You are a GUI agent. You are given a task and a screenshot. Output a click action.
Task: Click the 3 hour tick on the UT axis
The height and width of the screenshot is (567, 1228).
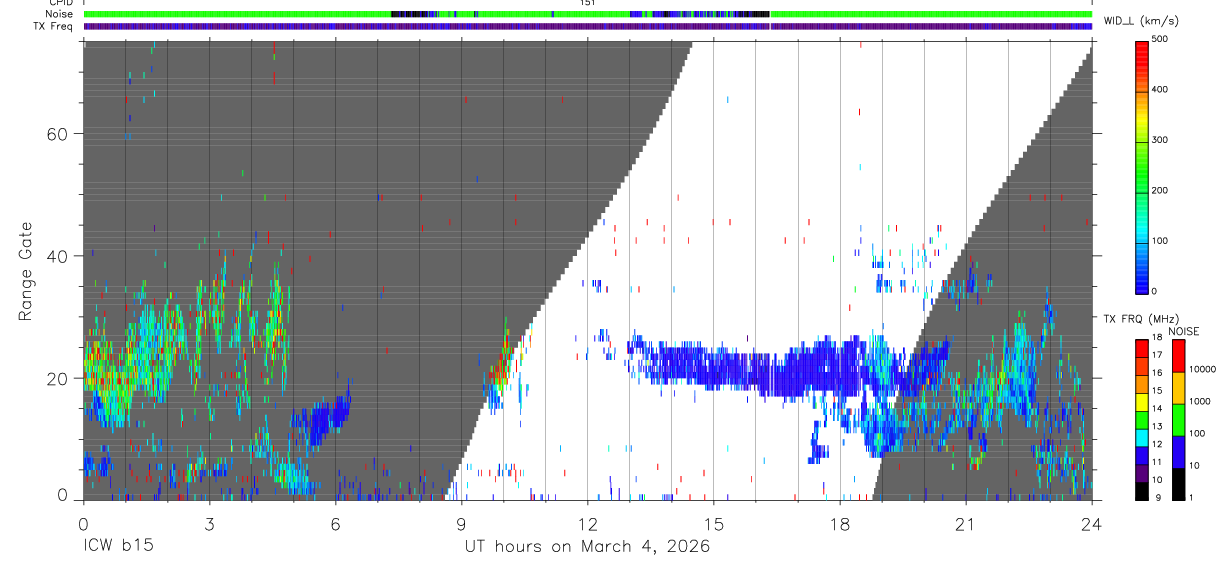click(209, 523)
